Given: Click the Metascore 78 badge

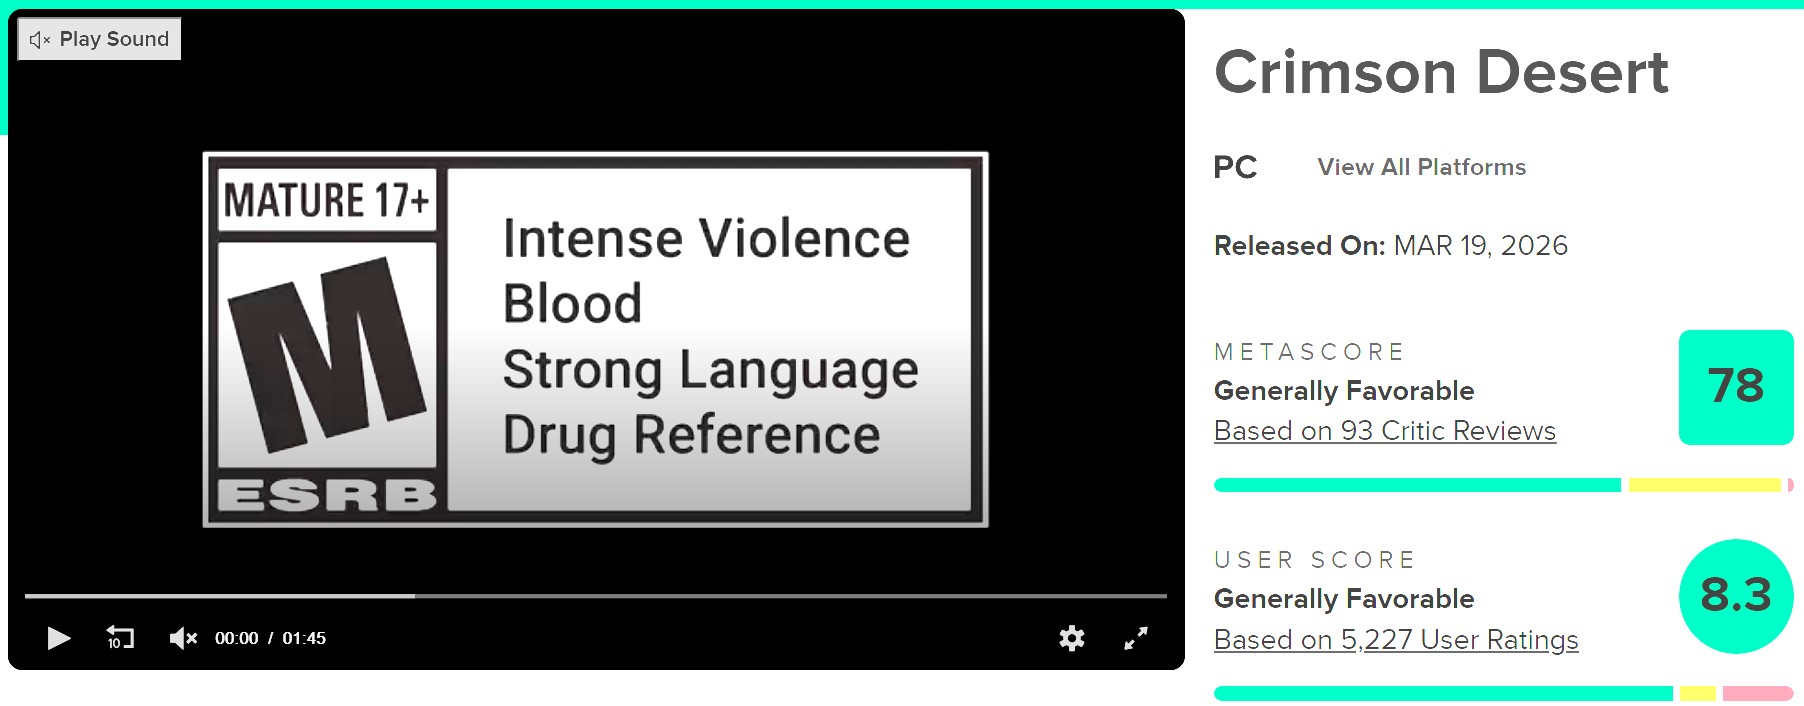Looking at the screenshot, I should [1735, 387].
